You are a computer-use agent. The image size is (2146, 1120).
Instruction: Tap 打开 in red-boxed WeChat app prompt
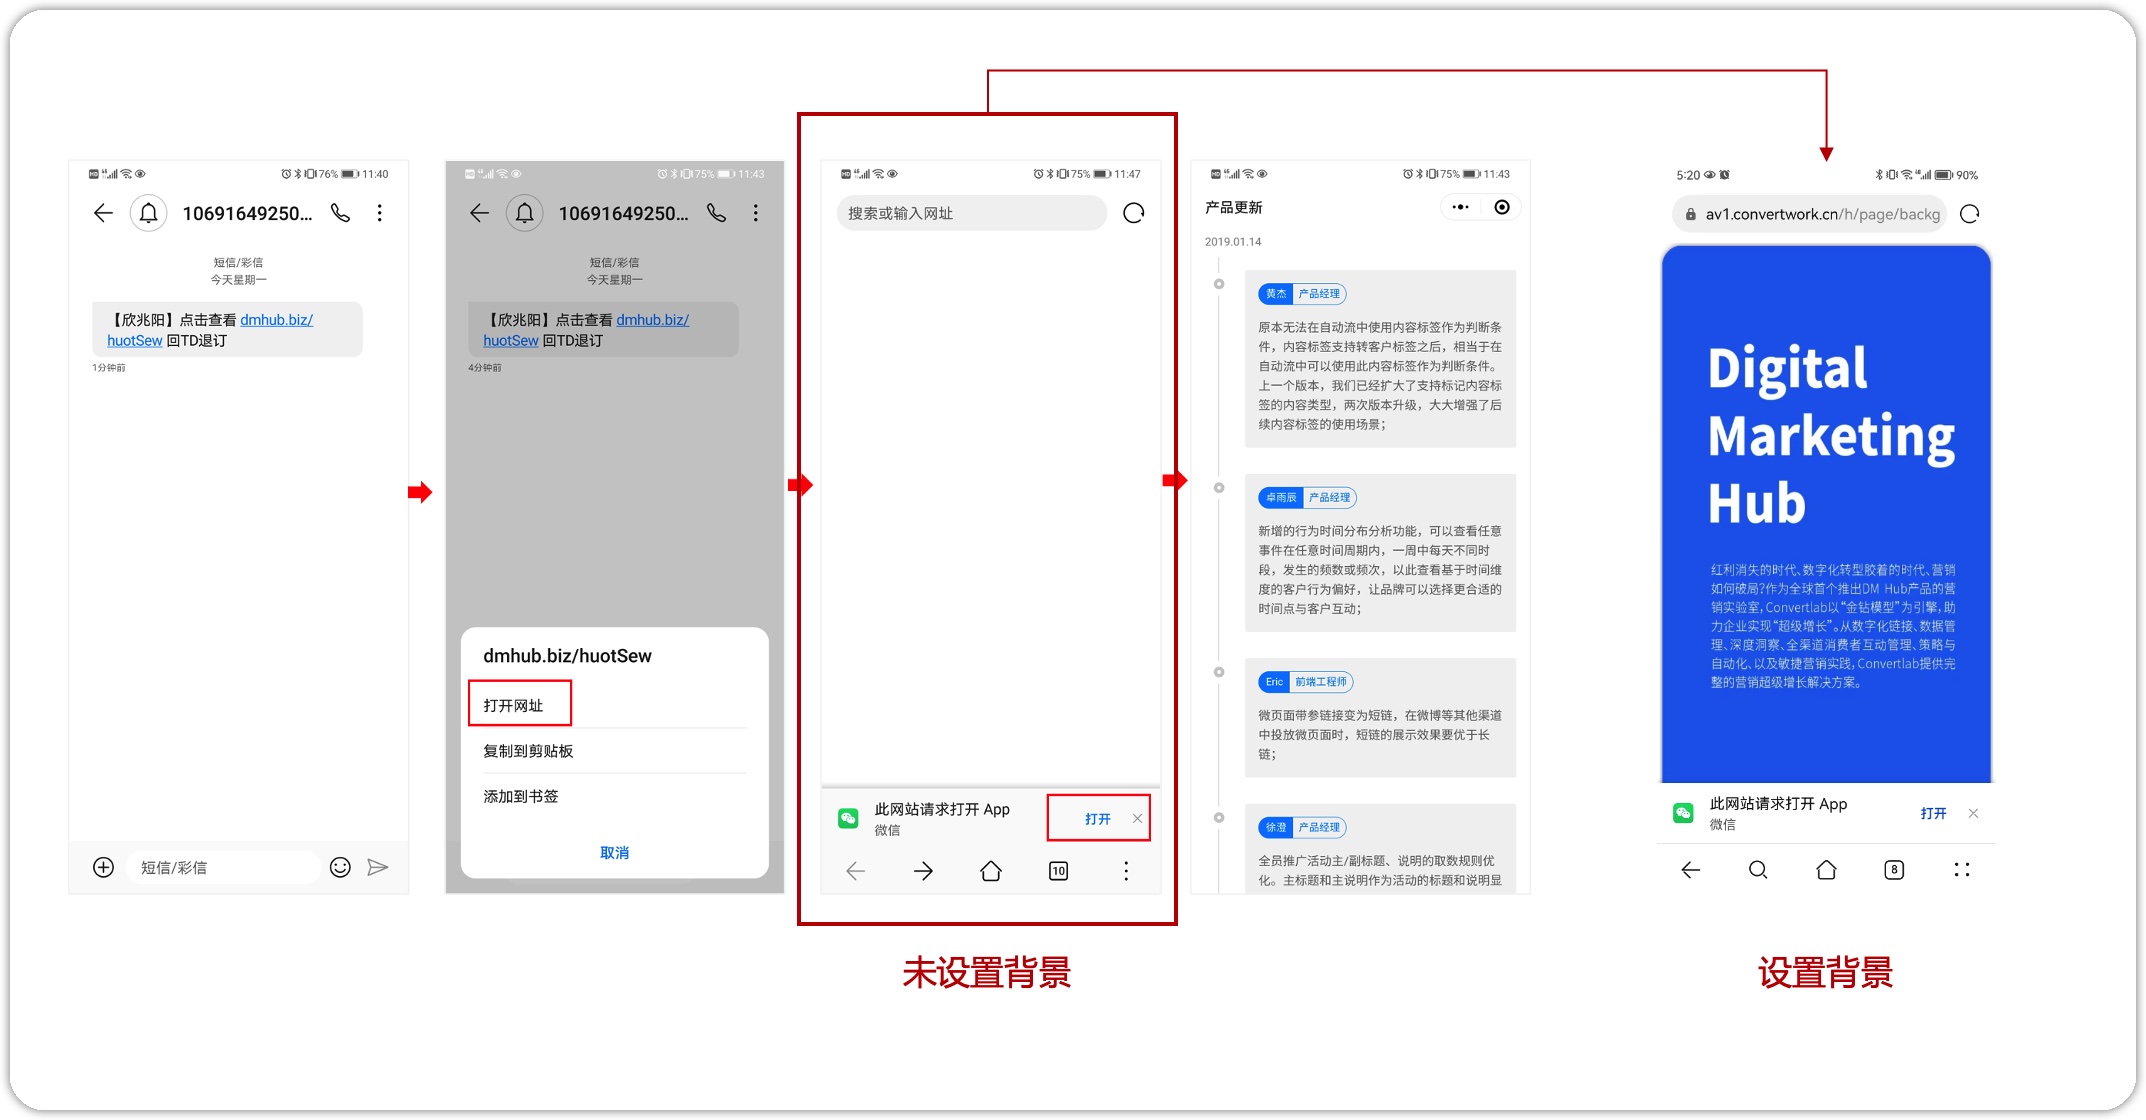coord(1098,819)
